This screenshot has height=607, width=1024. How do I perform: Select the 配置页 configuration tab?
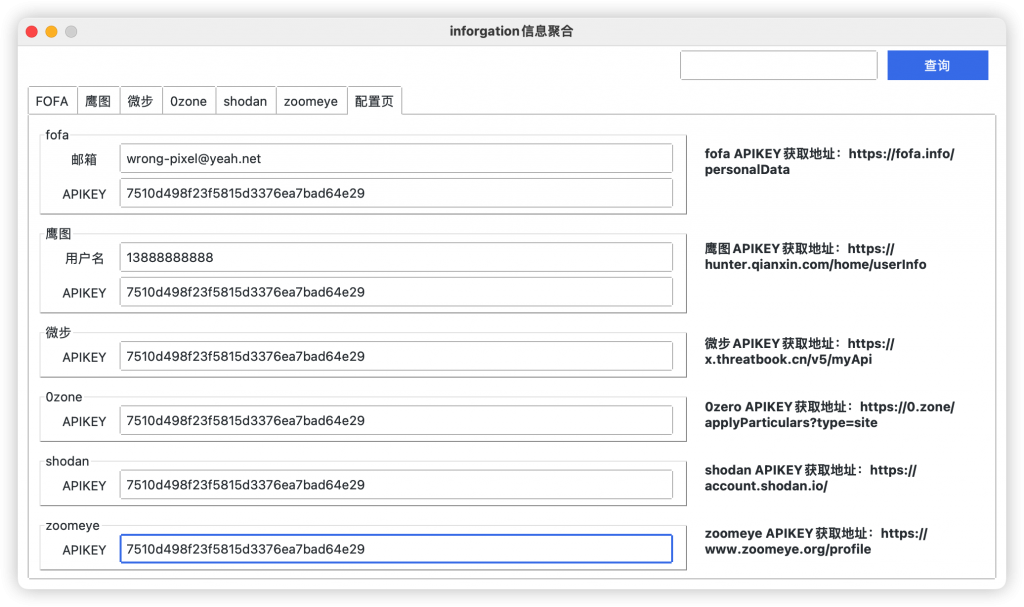click(x=374, y=100)
